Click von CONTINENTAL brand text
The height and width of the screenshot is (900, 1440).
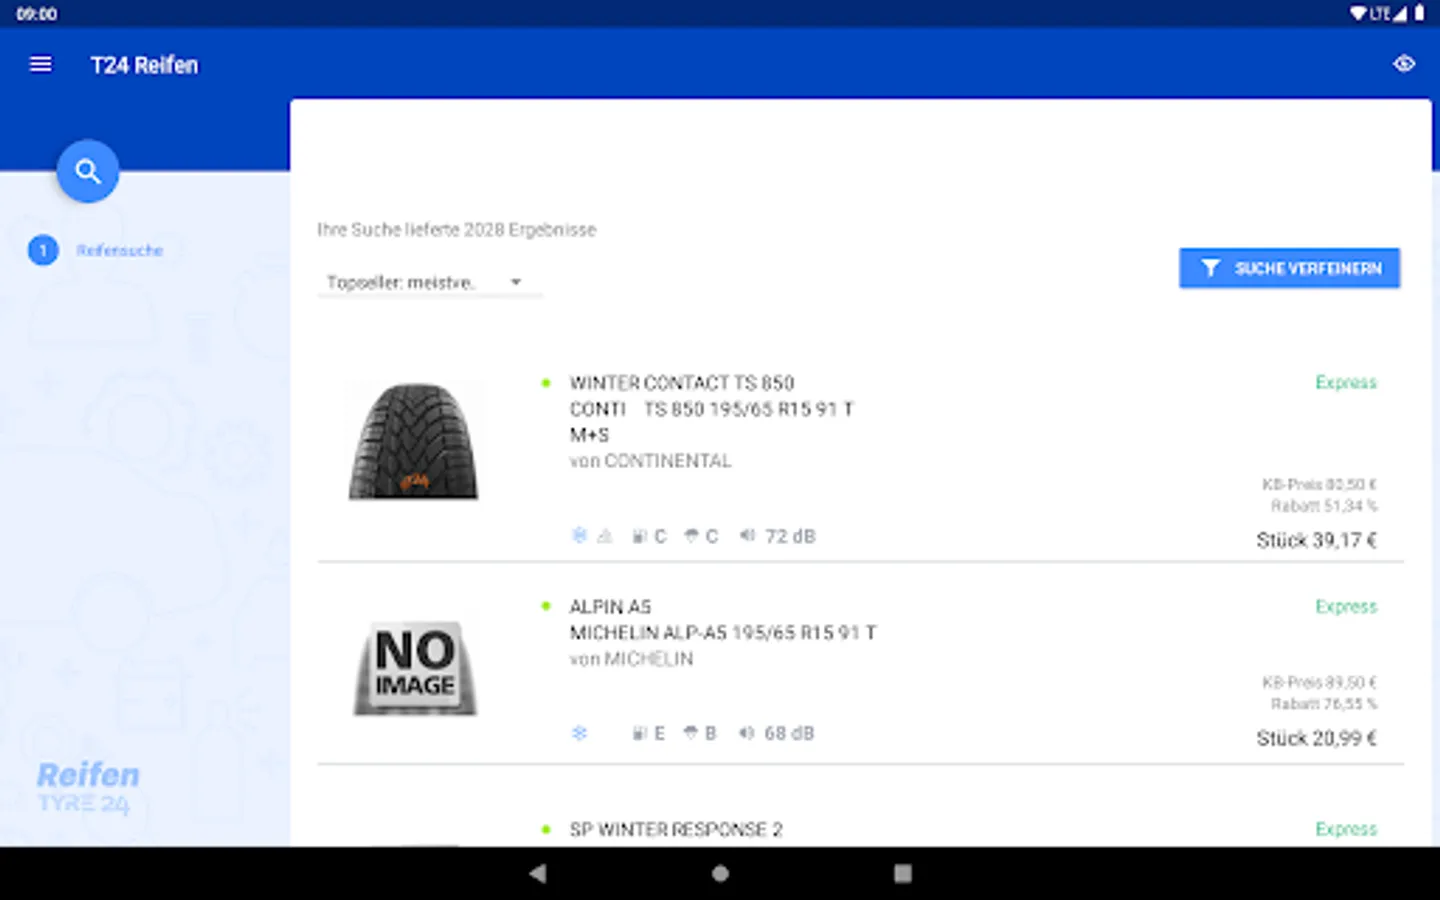tap(650, 461)
